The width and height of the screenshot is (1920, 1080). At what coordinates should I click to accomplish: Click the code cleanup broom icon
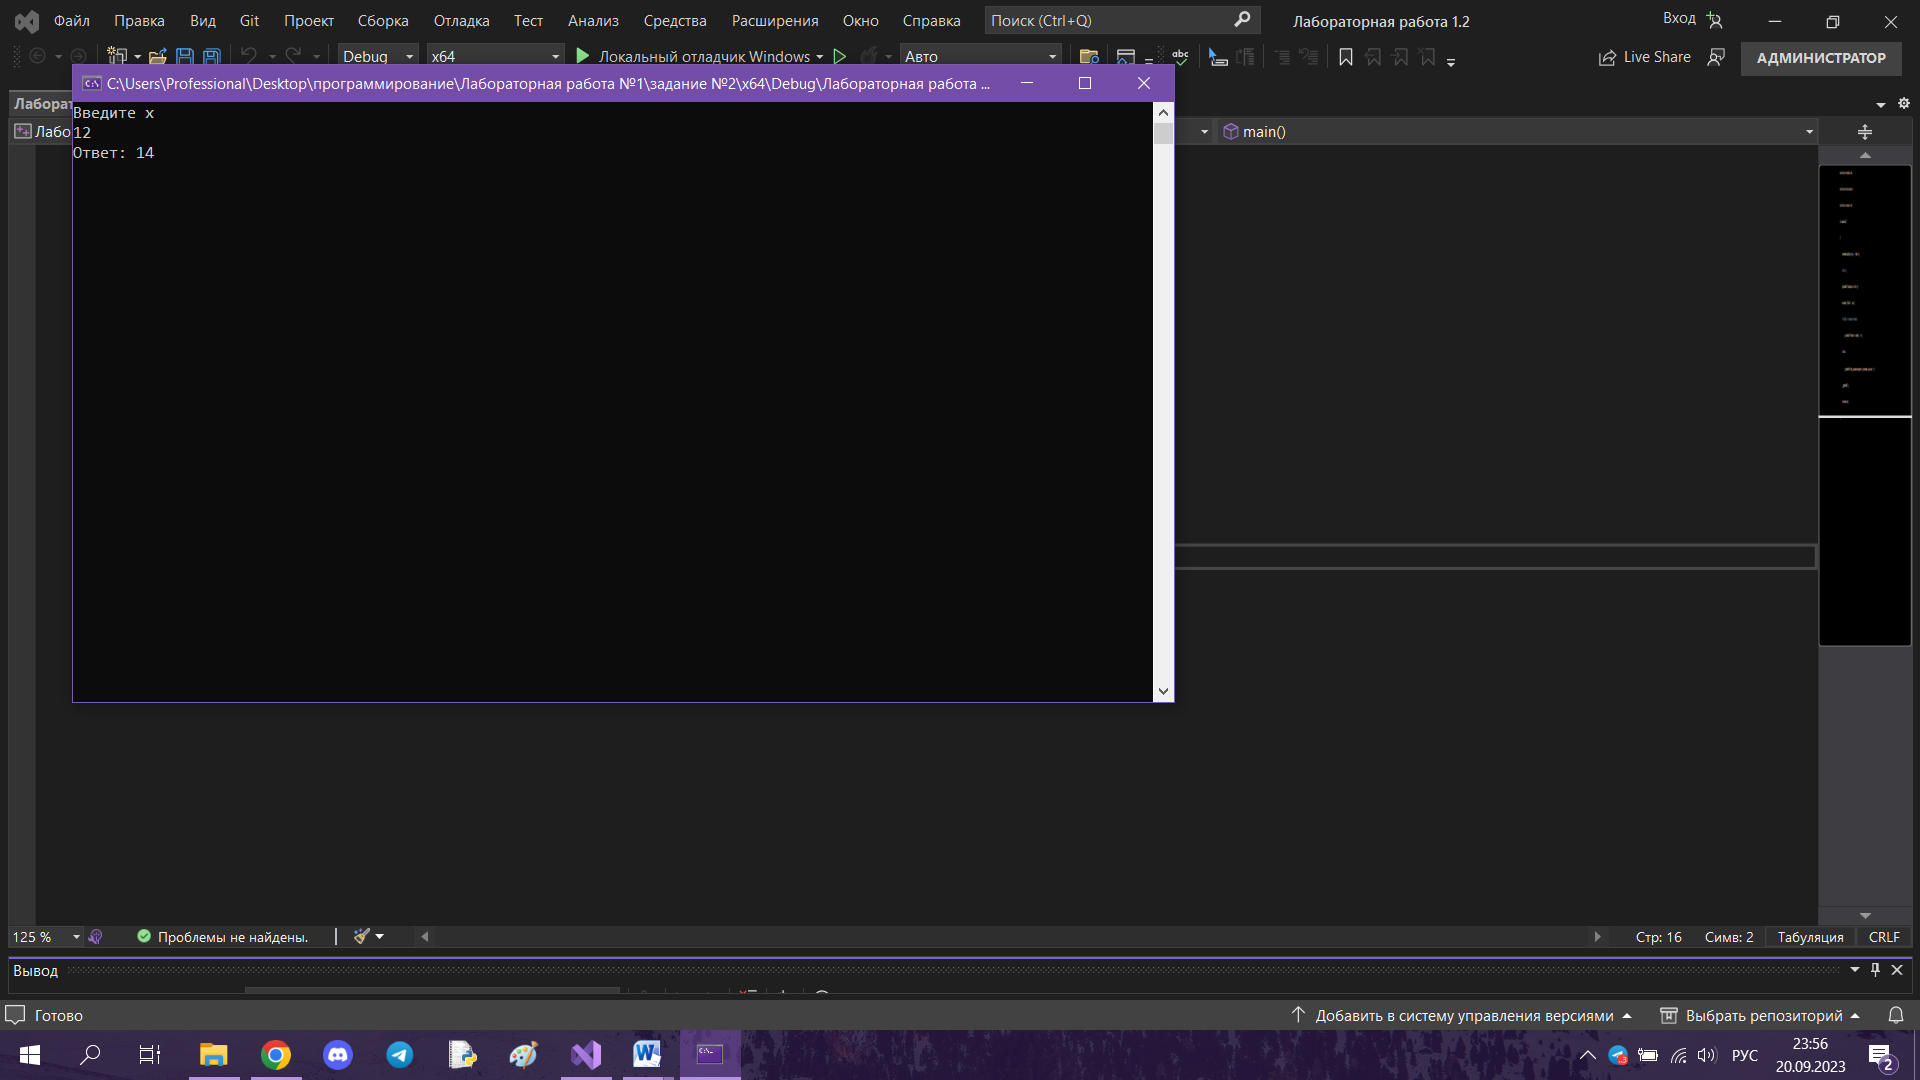coord(361,936)
